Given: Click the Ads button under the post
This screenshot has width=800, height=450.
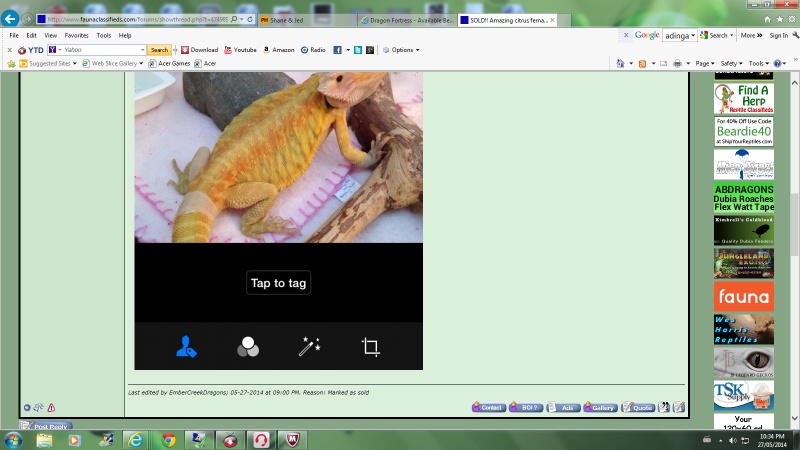Looking at the screenshot, I should [x=563, y=407].
